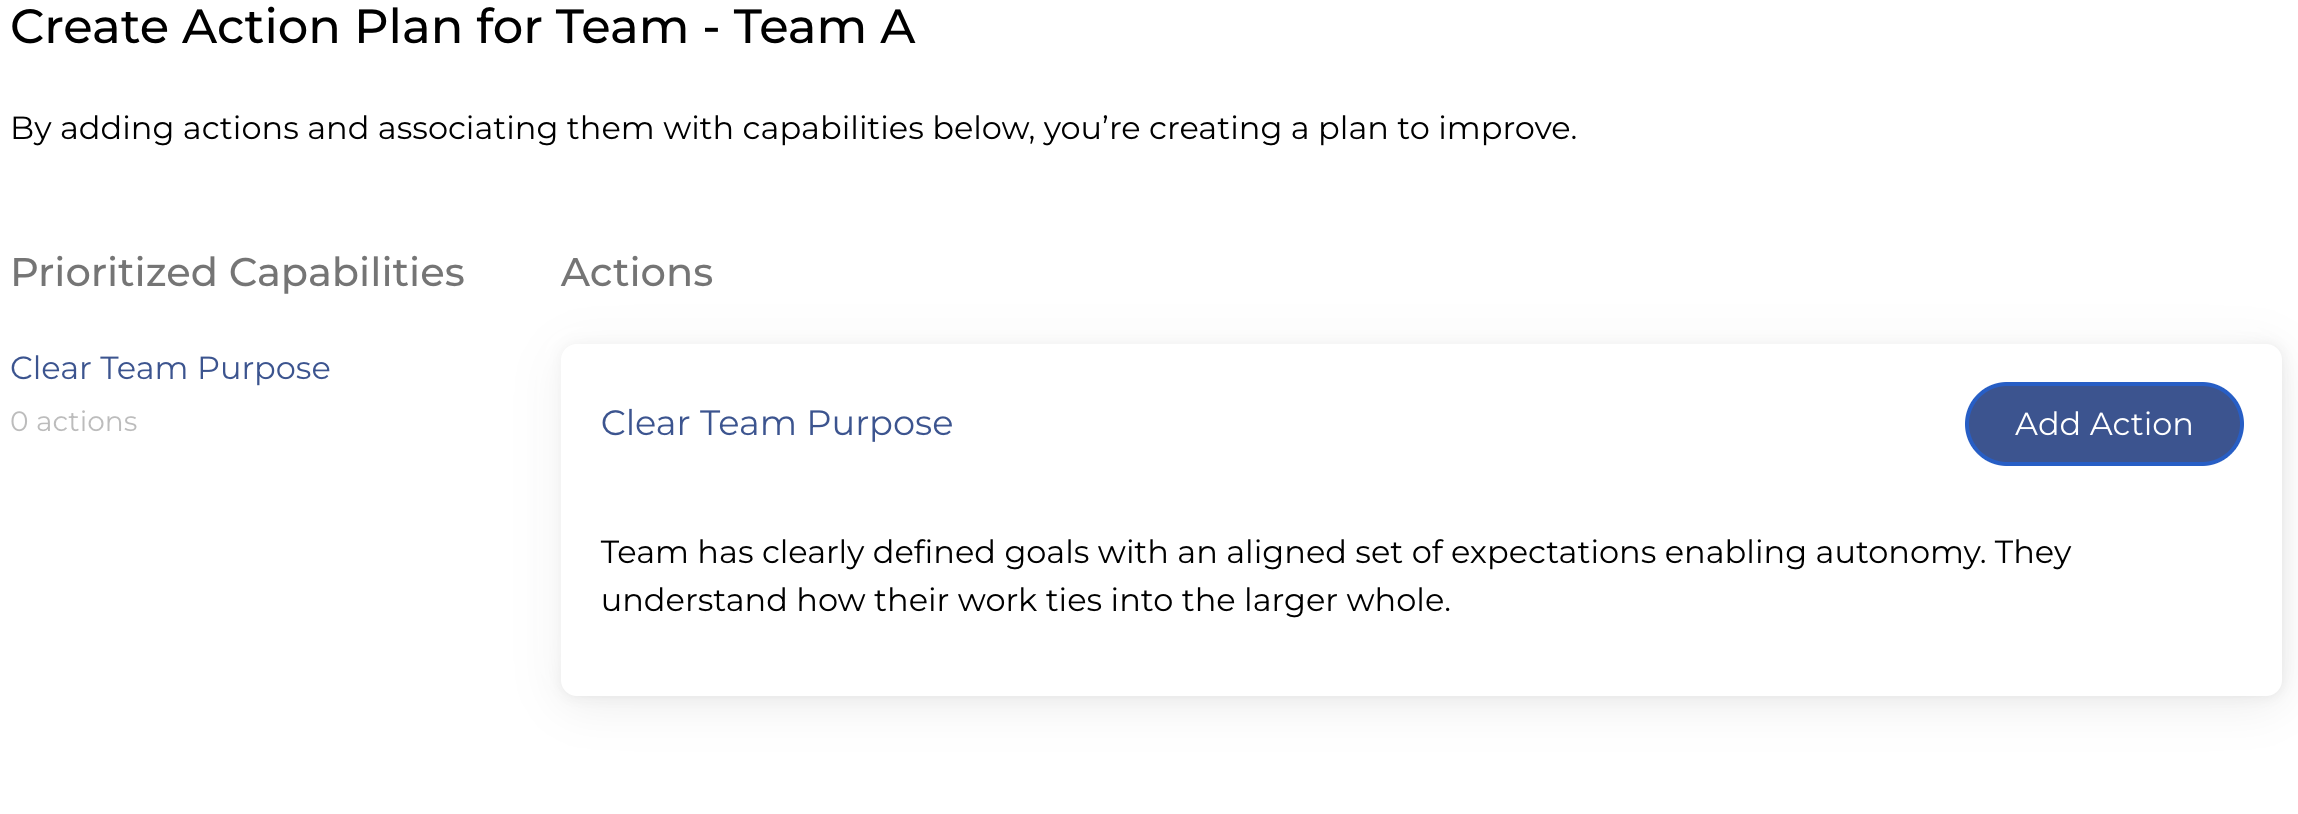Choose the Clear Team Purpose capability above "0 actions"
This screenshot has height=814, width=2298.
tap(170, 368)
